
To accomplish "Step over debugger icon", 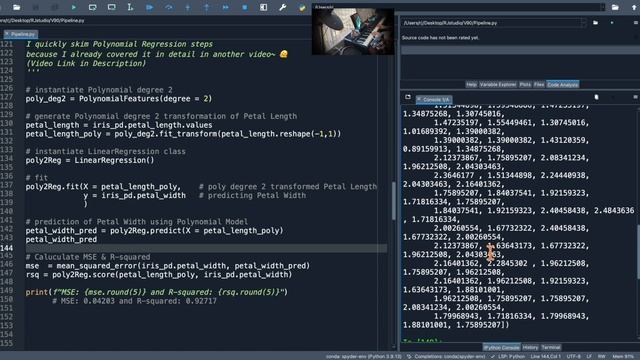I will [x=168, y=7].
